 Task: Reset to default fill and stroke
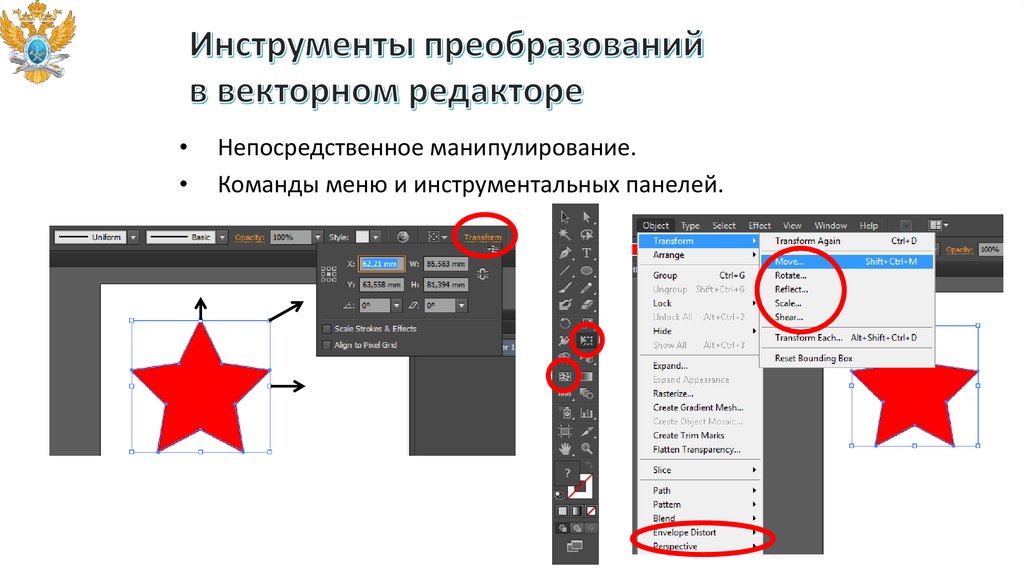click(559, 494)
